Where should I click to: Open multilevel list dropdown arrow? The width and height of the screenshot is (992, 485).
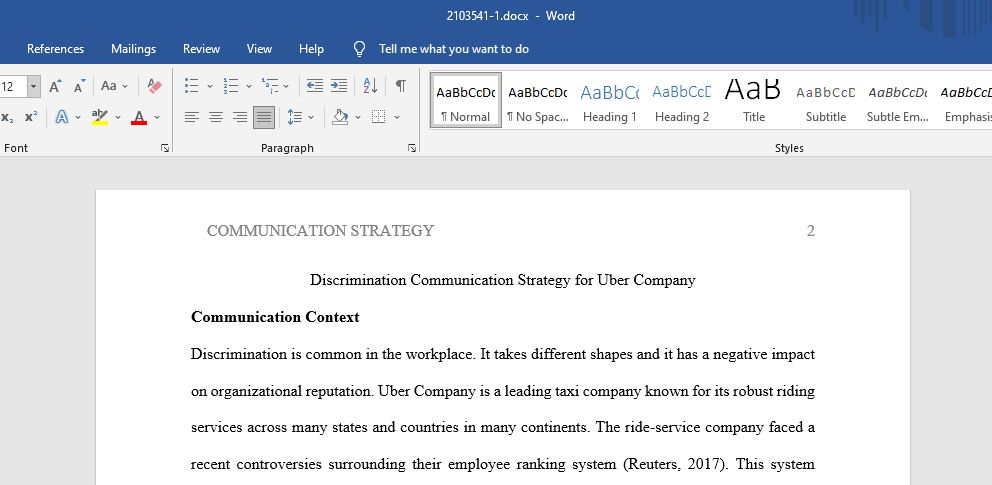tap(286, 86)
